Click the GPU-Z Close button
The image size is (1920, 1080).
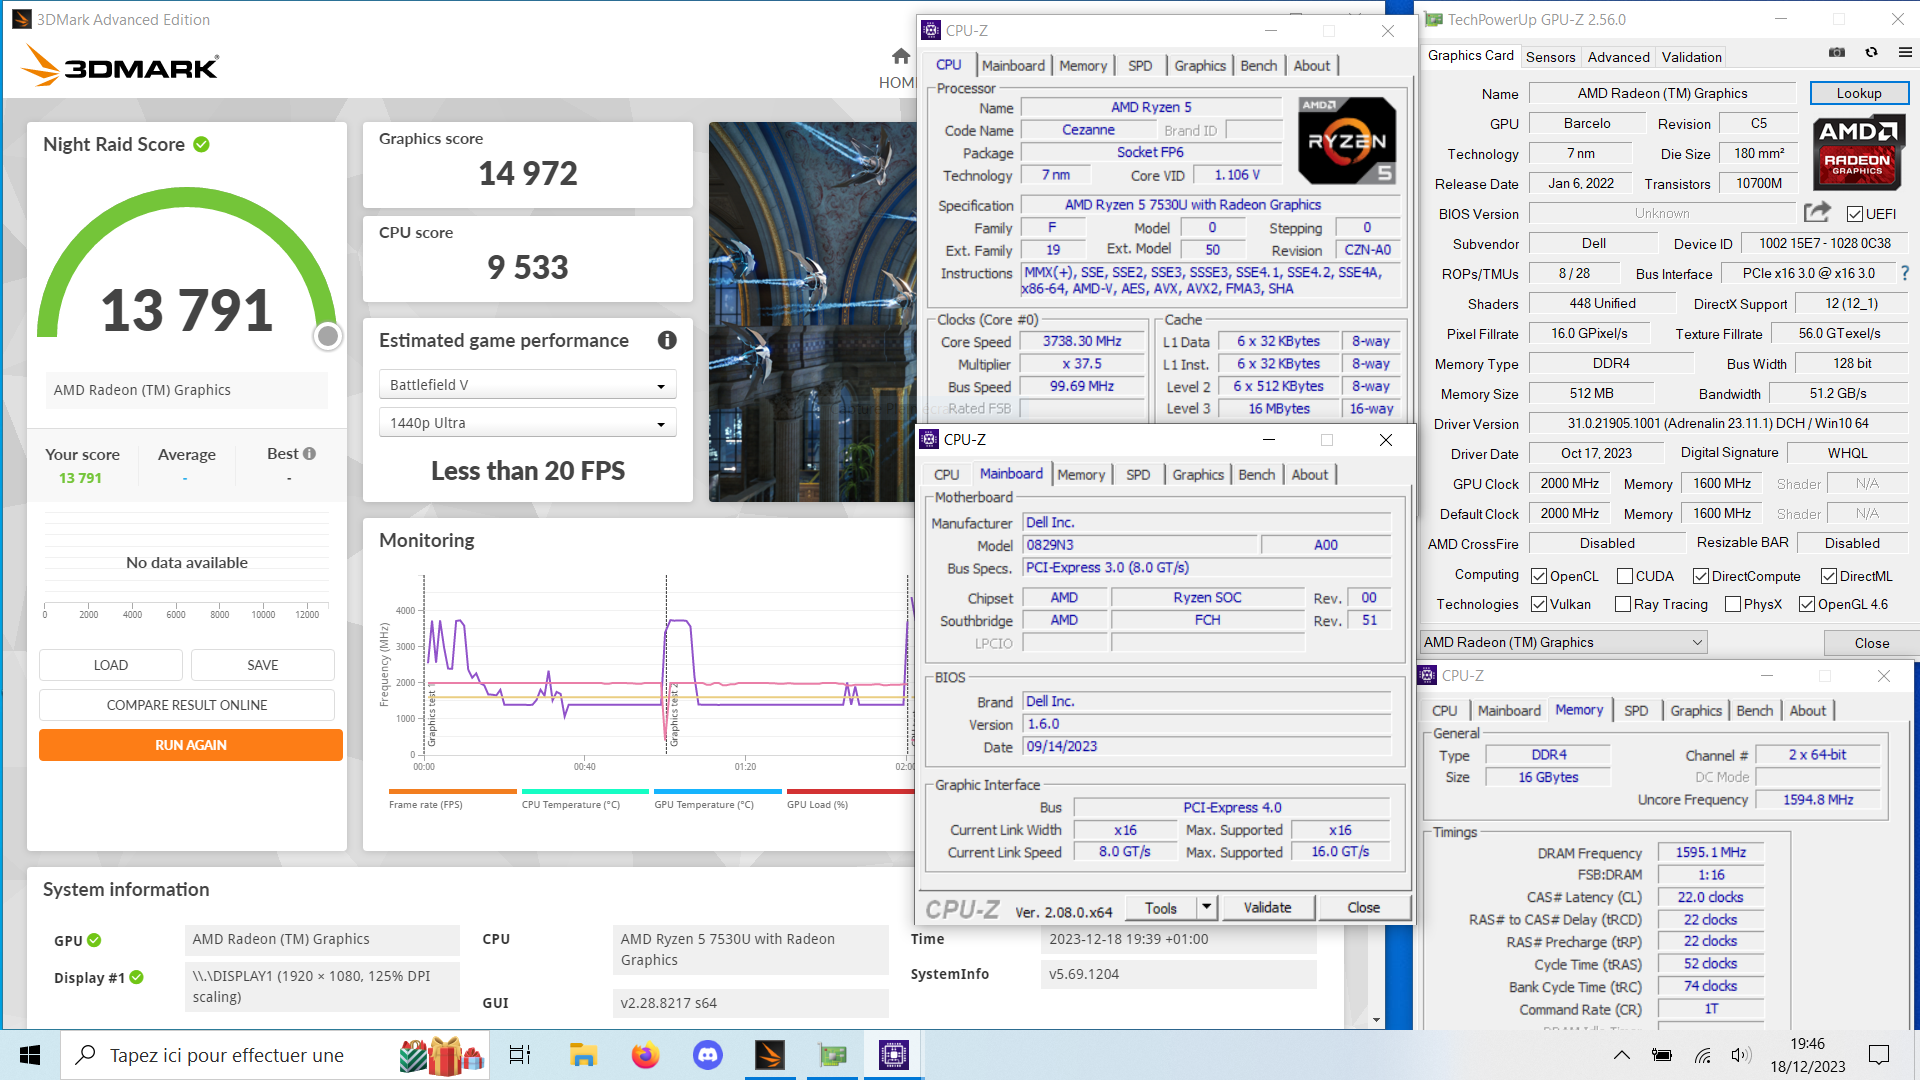(x=1871, y=642)
